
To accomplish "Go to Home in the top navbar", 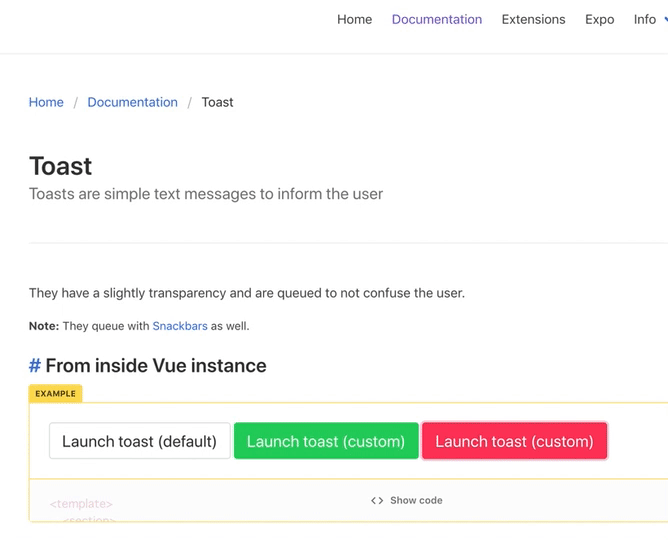I will tap(354, 19).
